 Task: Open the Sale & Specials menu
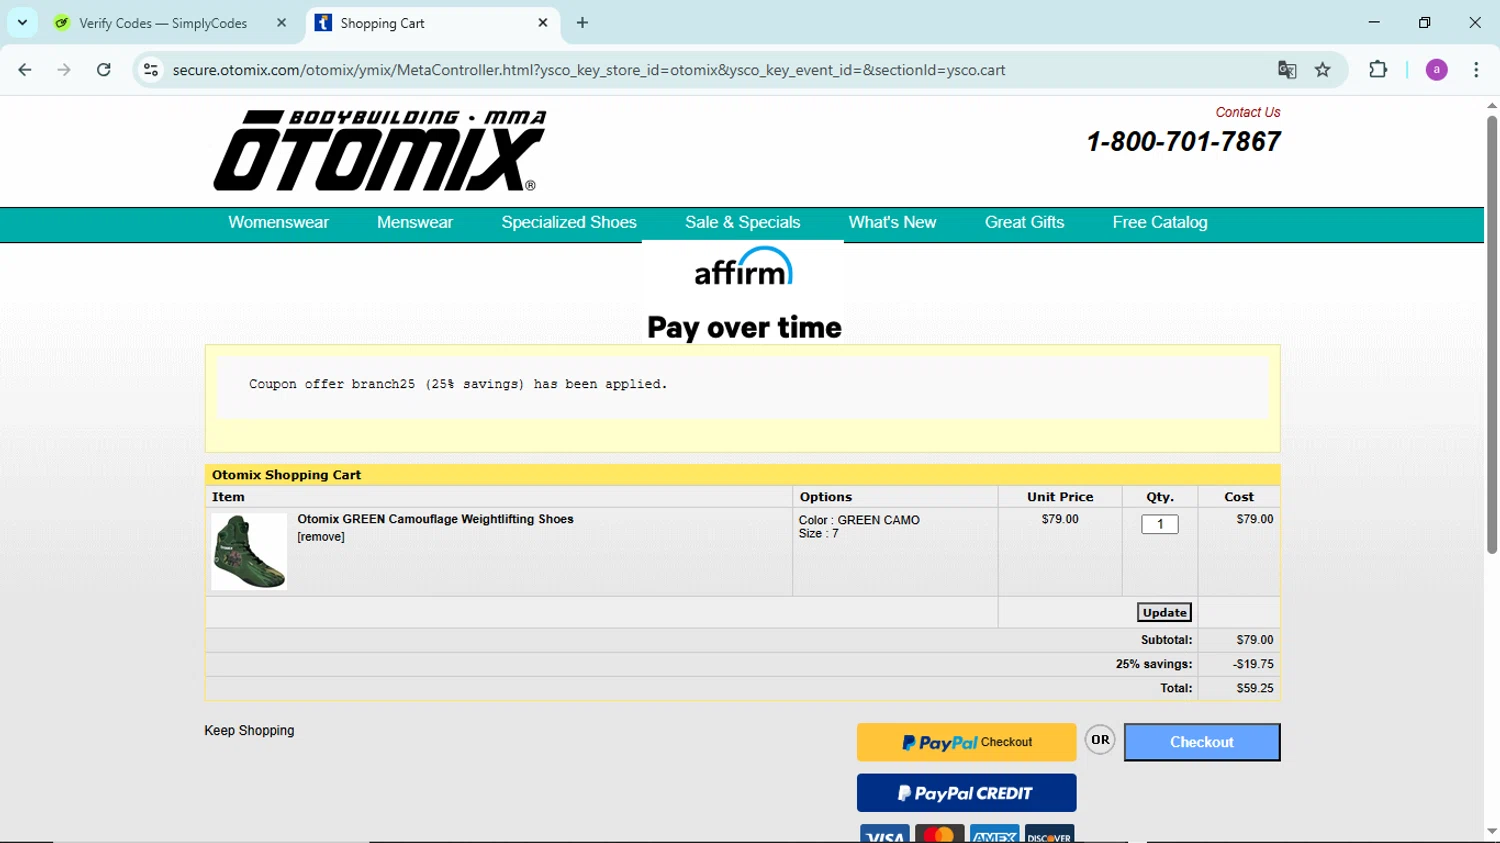(x=743, y=223)
